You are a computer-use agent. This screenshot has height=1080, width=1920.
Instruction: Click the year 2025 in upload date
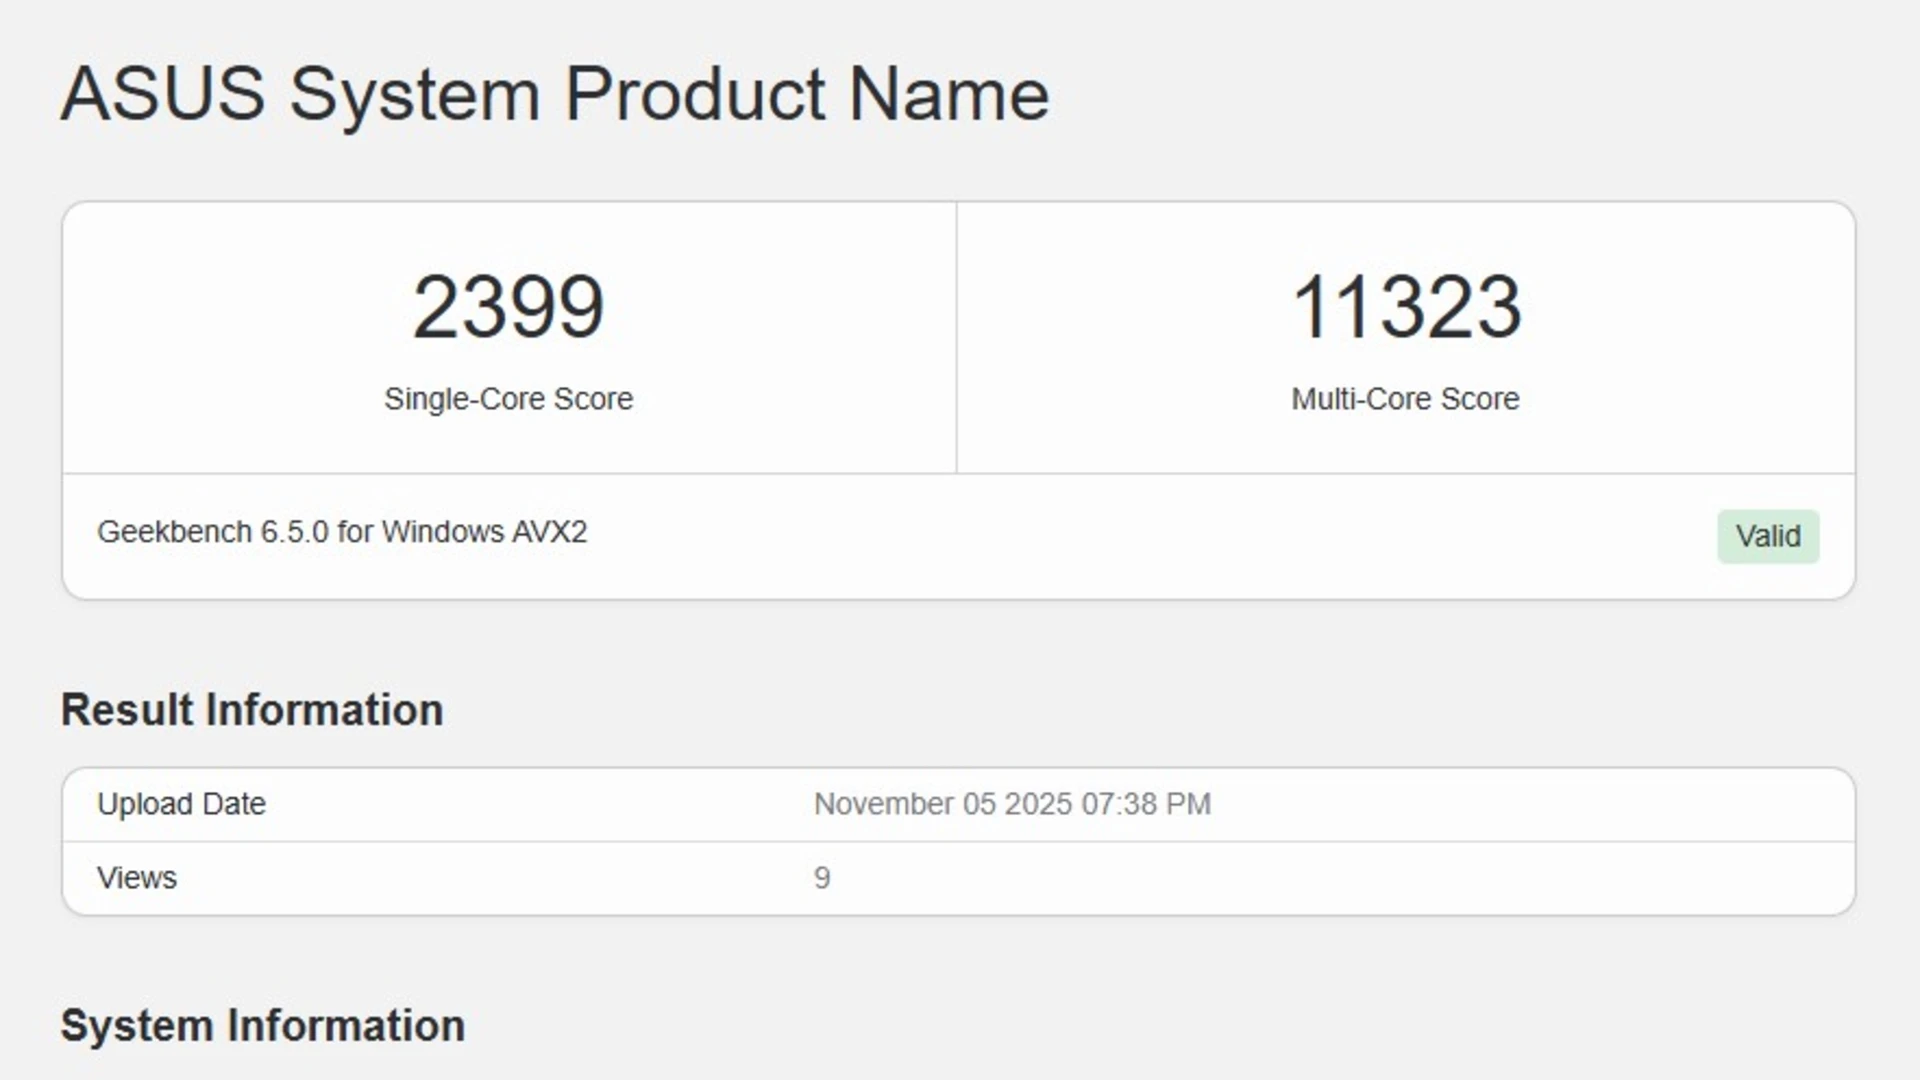[1037, 804]
